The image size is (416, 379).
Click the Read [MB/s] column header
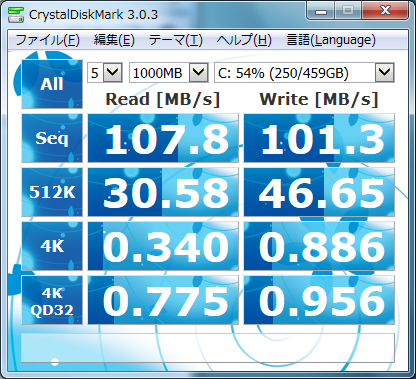click(163, 100)
